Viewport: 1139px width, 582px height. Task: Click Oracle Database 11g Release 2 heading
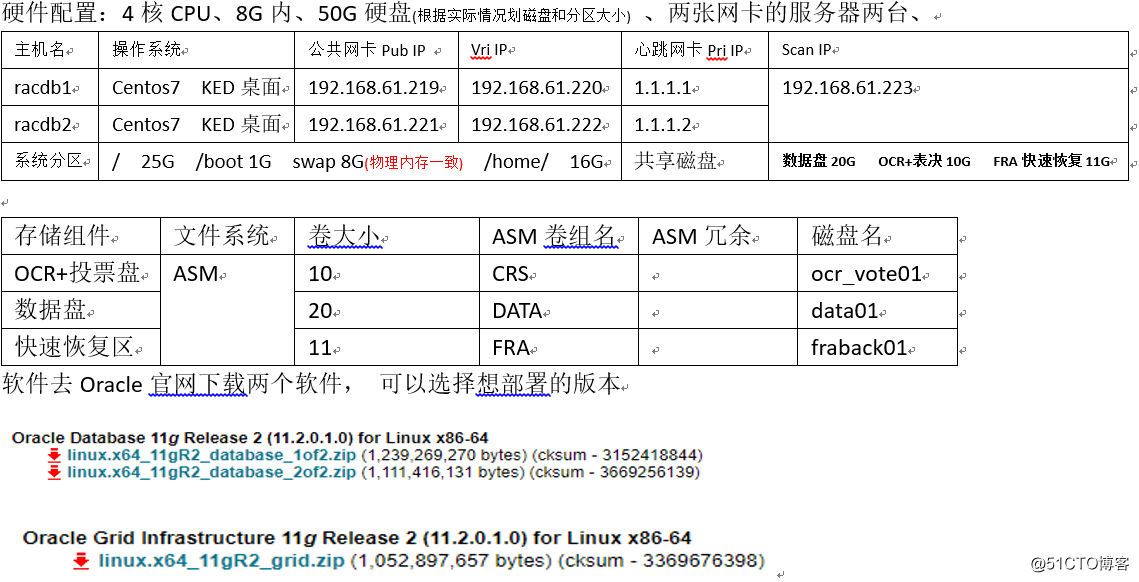pos(250,438)
